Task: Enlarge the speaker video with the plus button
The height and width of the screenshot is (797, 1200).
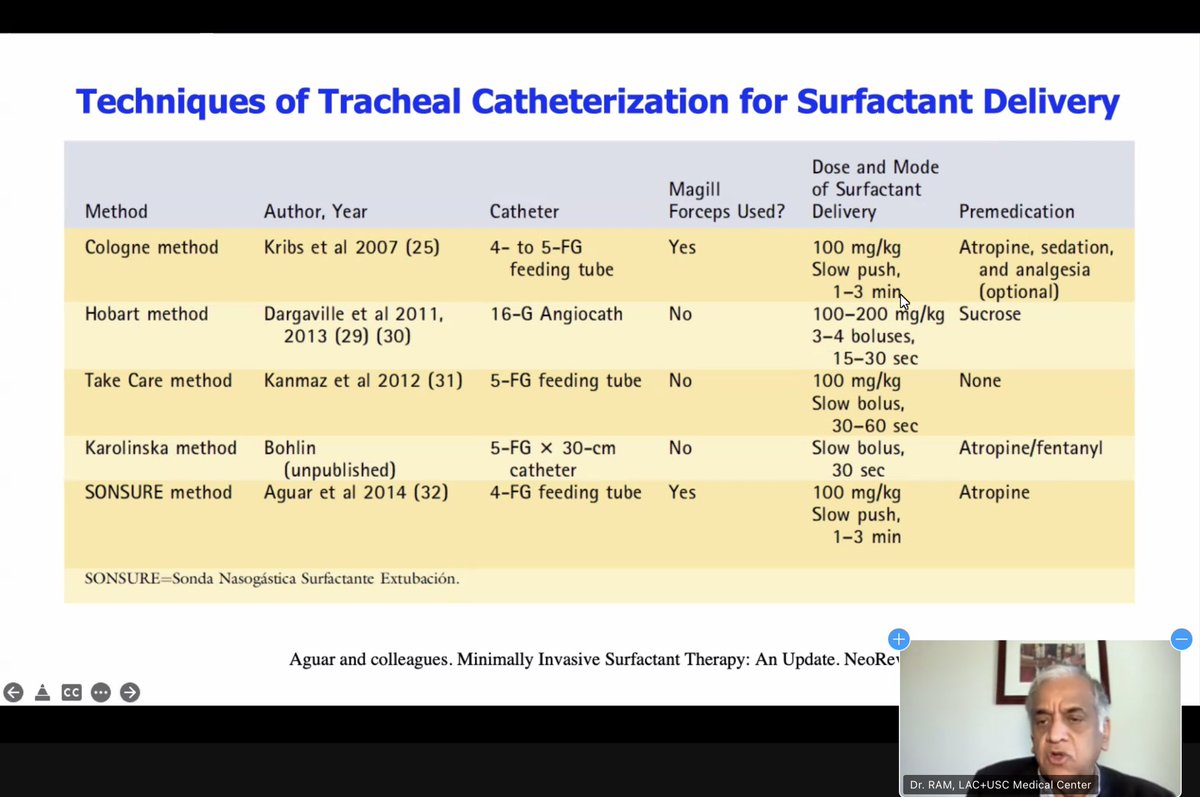Action: click(898, 639)
